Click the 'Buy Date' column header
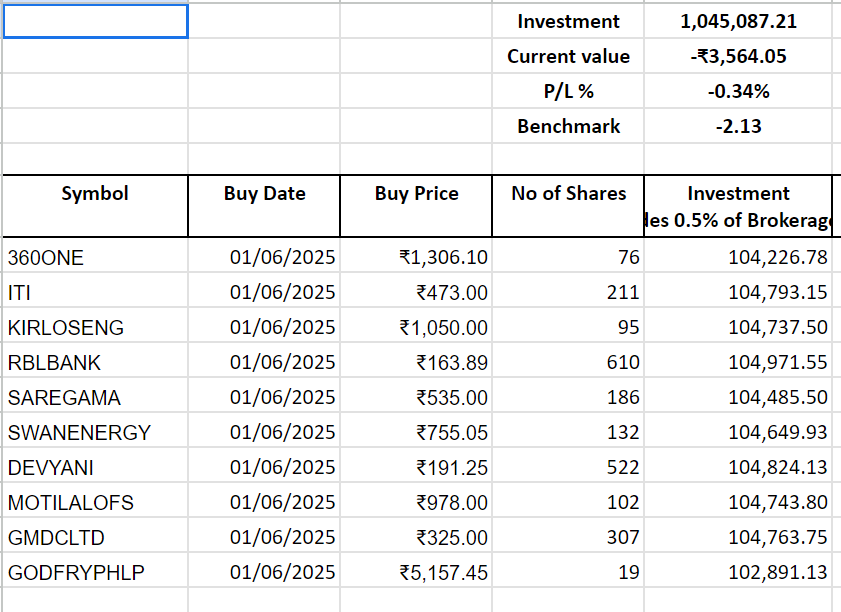Image resolution: width=841 pixels, height=612 pixels. point(264,206)
